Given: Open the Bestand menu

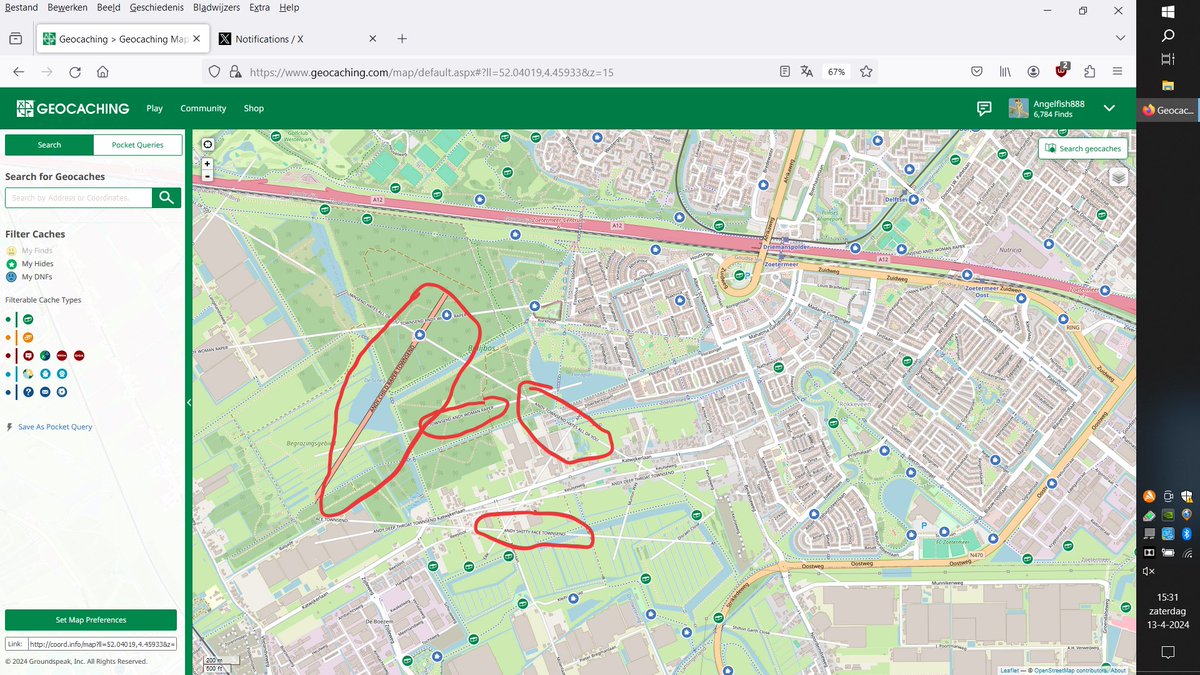Looking at the screenshot, I should click(22, 8).
